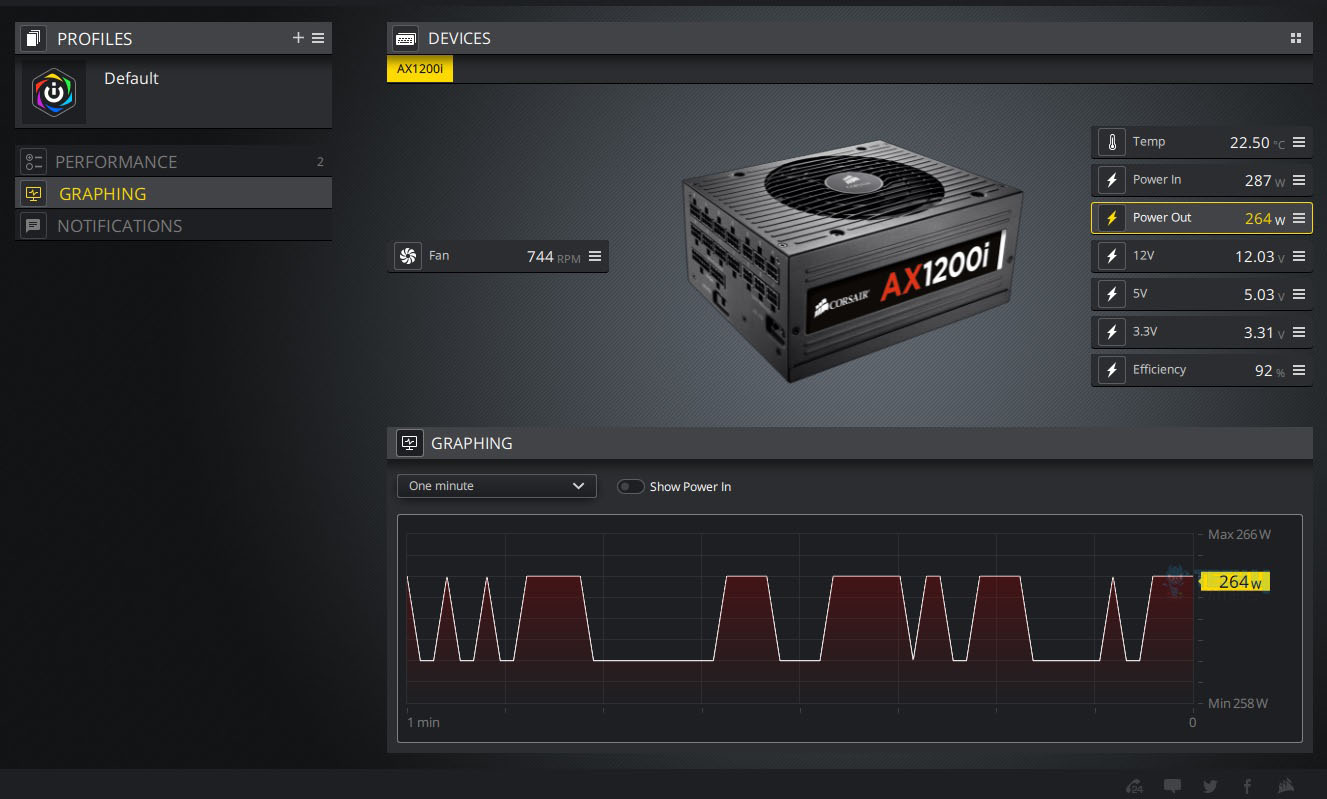Click the Corsair sails logo icon
1327x799 pixels.
point(1286,786)
